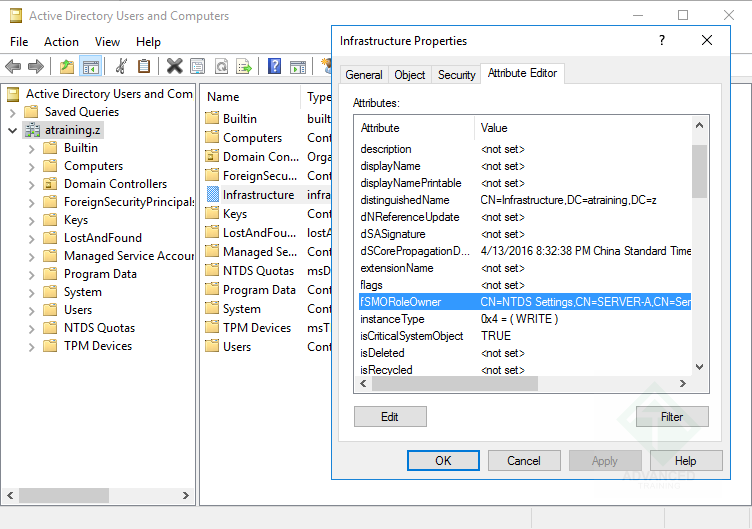Image resolution: width=752 pixels, height=529 pixels.
Task: Click the Cut scissors toolbar icon
Action: coord(121,66)
